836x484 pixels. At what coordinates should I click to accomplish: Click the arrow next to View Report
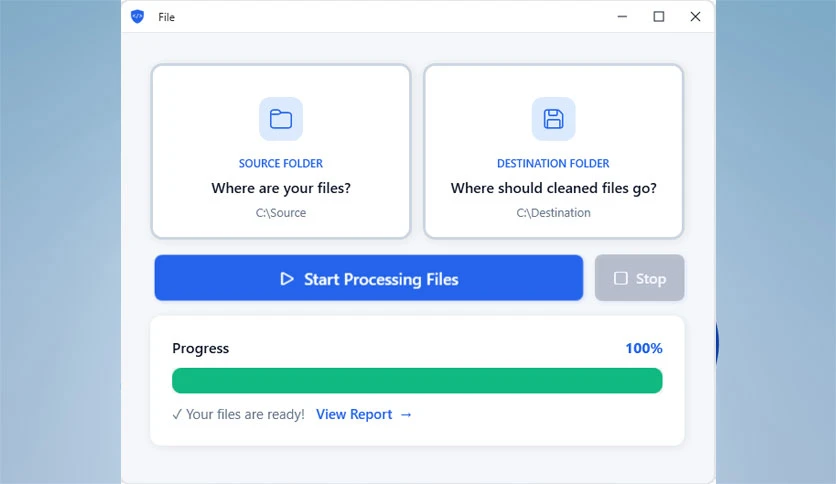406,415
